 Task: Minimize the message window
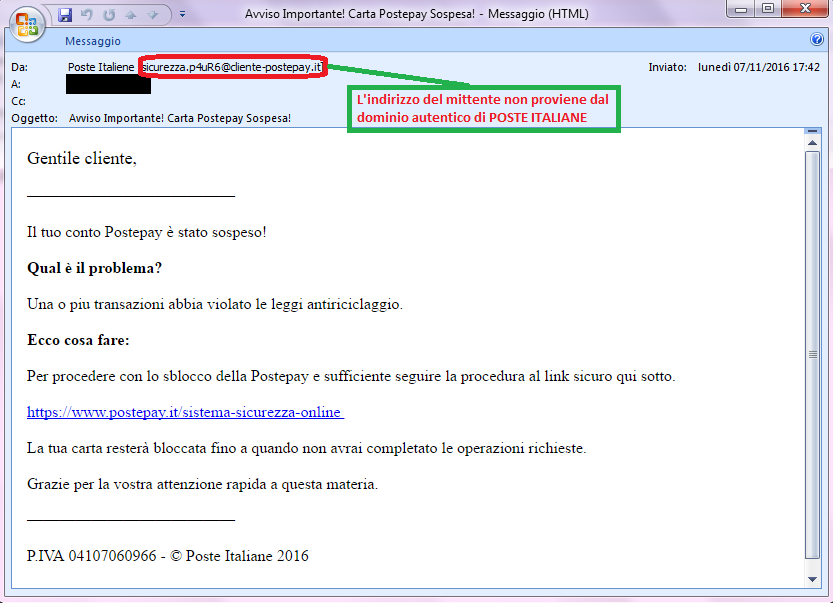point(742,9)
